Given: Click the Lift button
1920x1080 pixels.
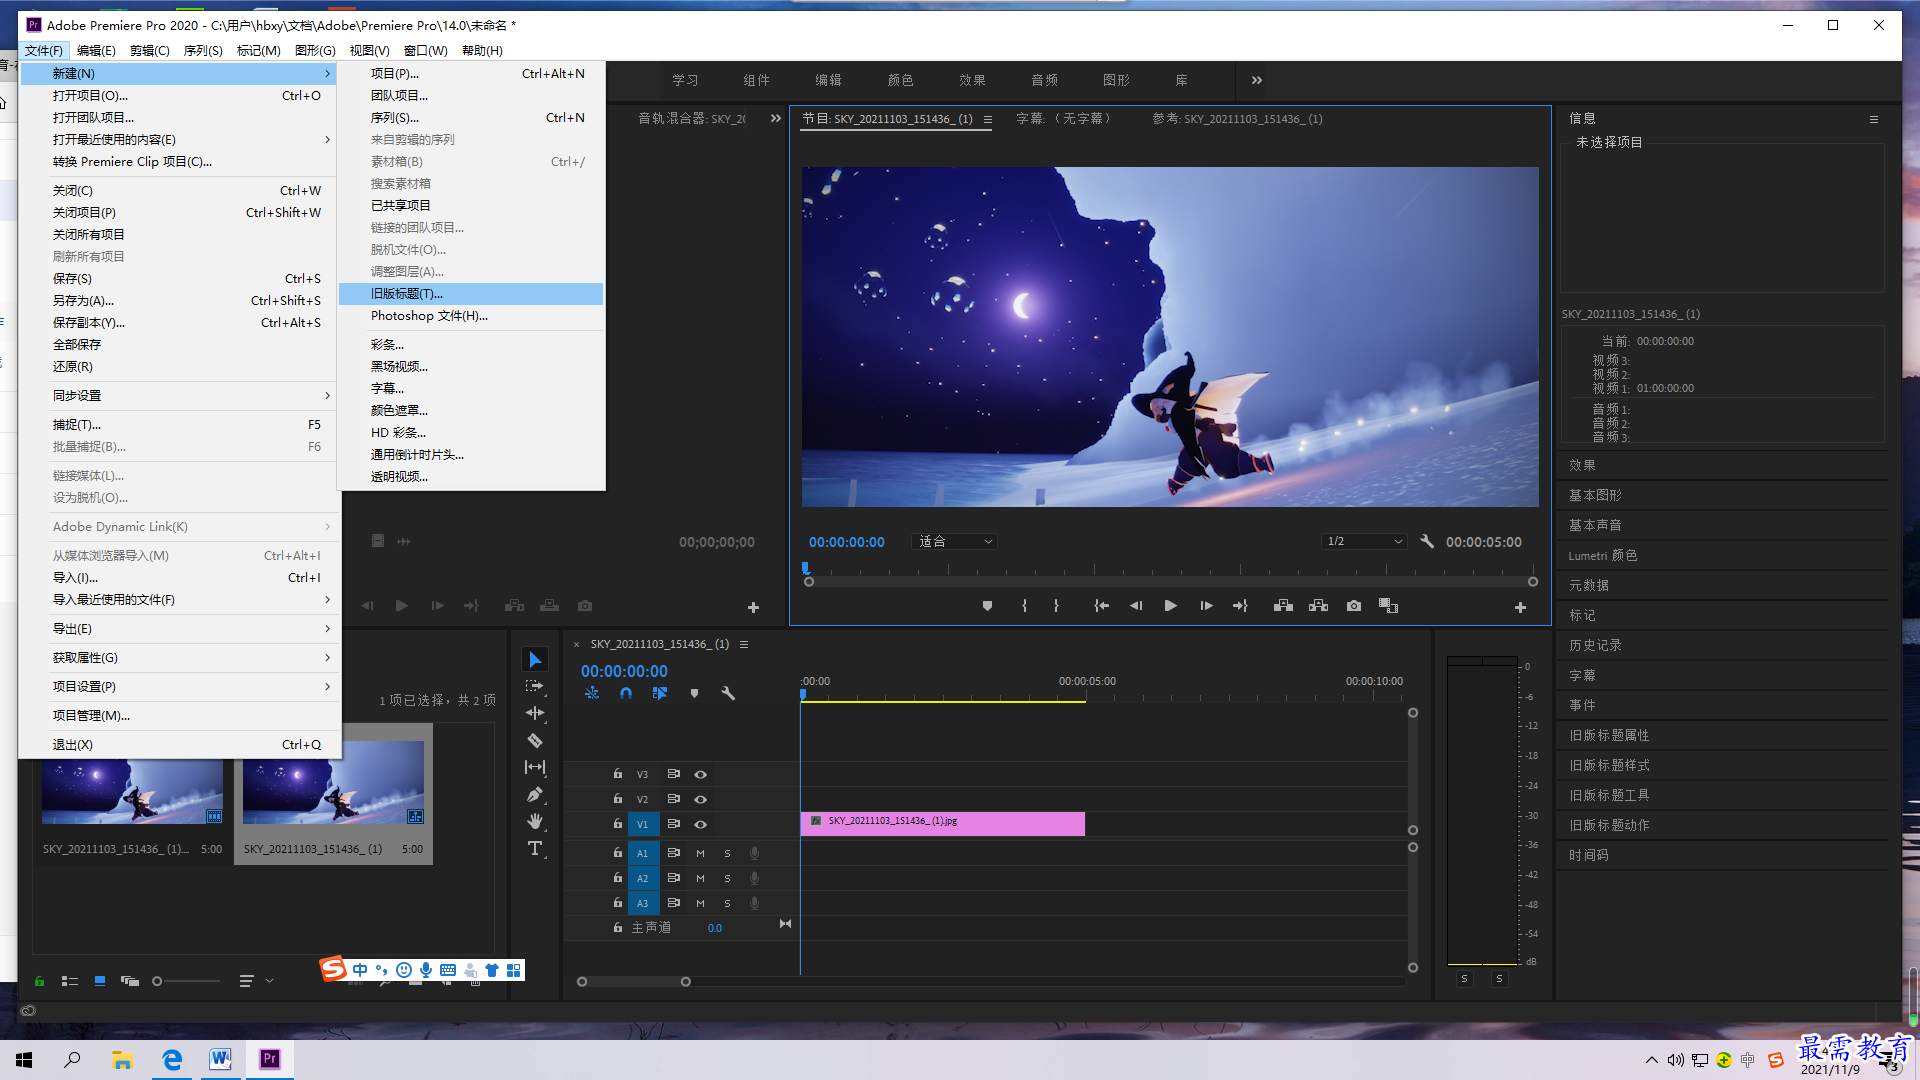Looking at the screenshot, I should click(x=1283, y=606).
